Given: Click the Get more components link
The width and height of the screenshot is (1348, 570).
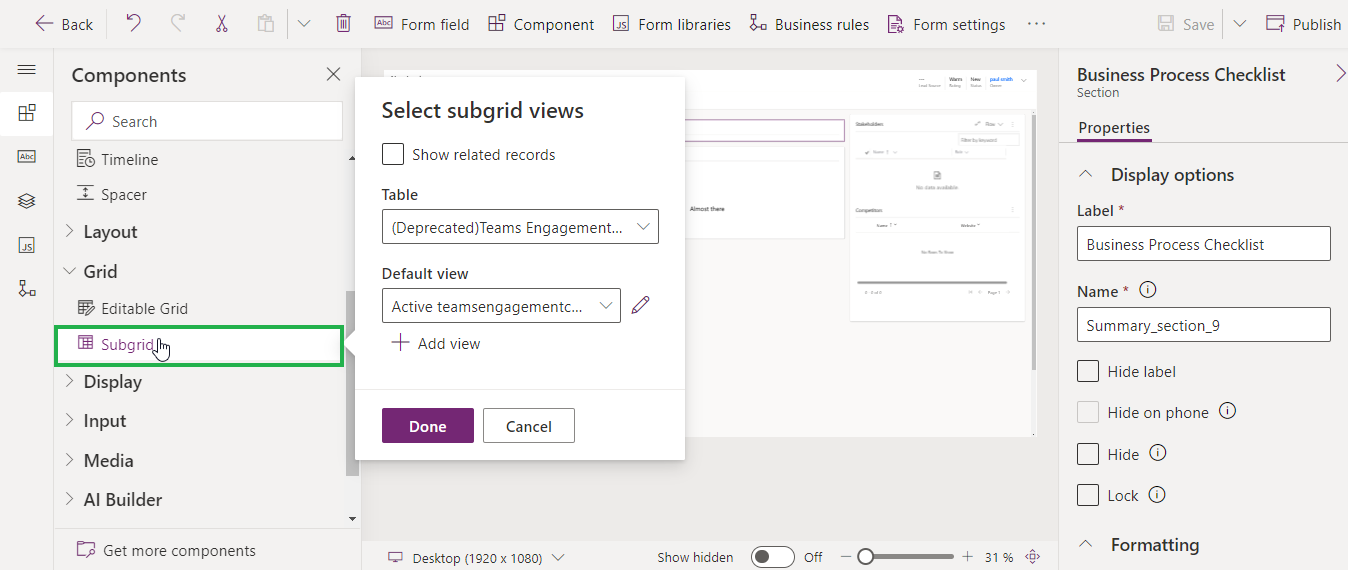Looking at the screenshot, I should (179, 550).
